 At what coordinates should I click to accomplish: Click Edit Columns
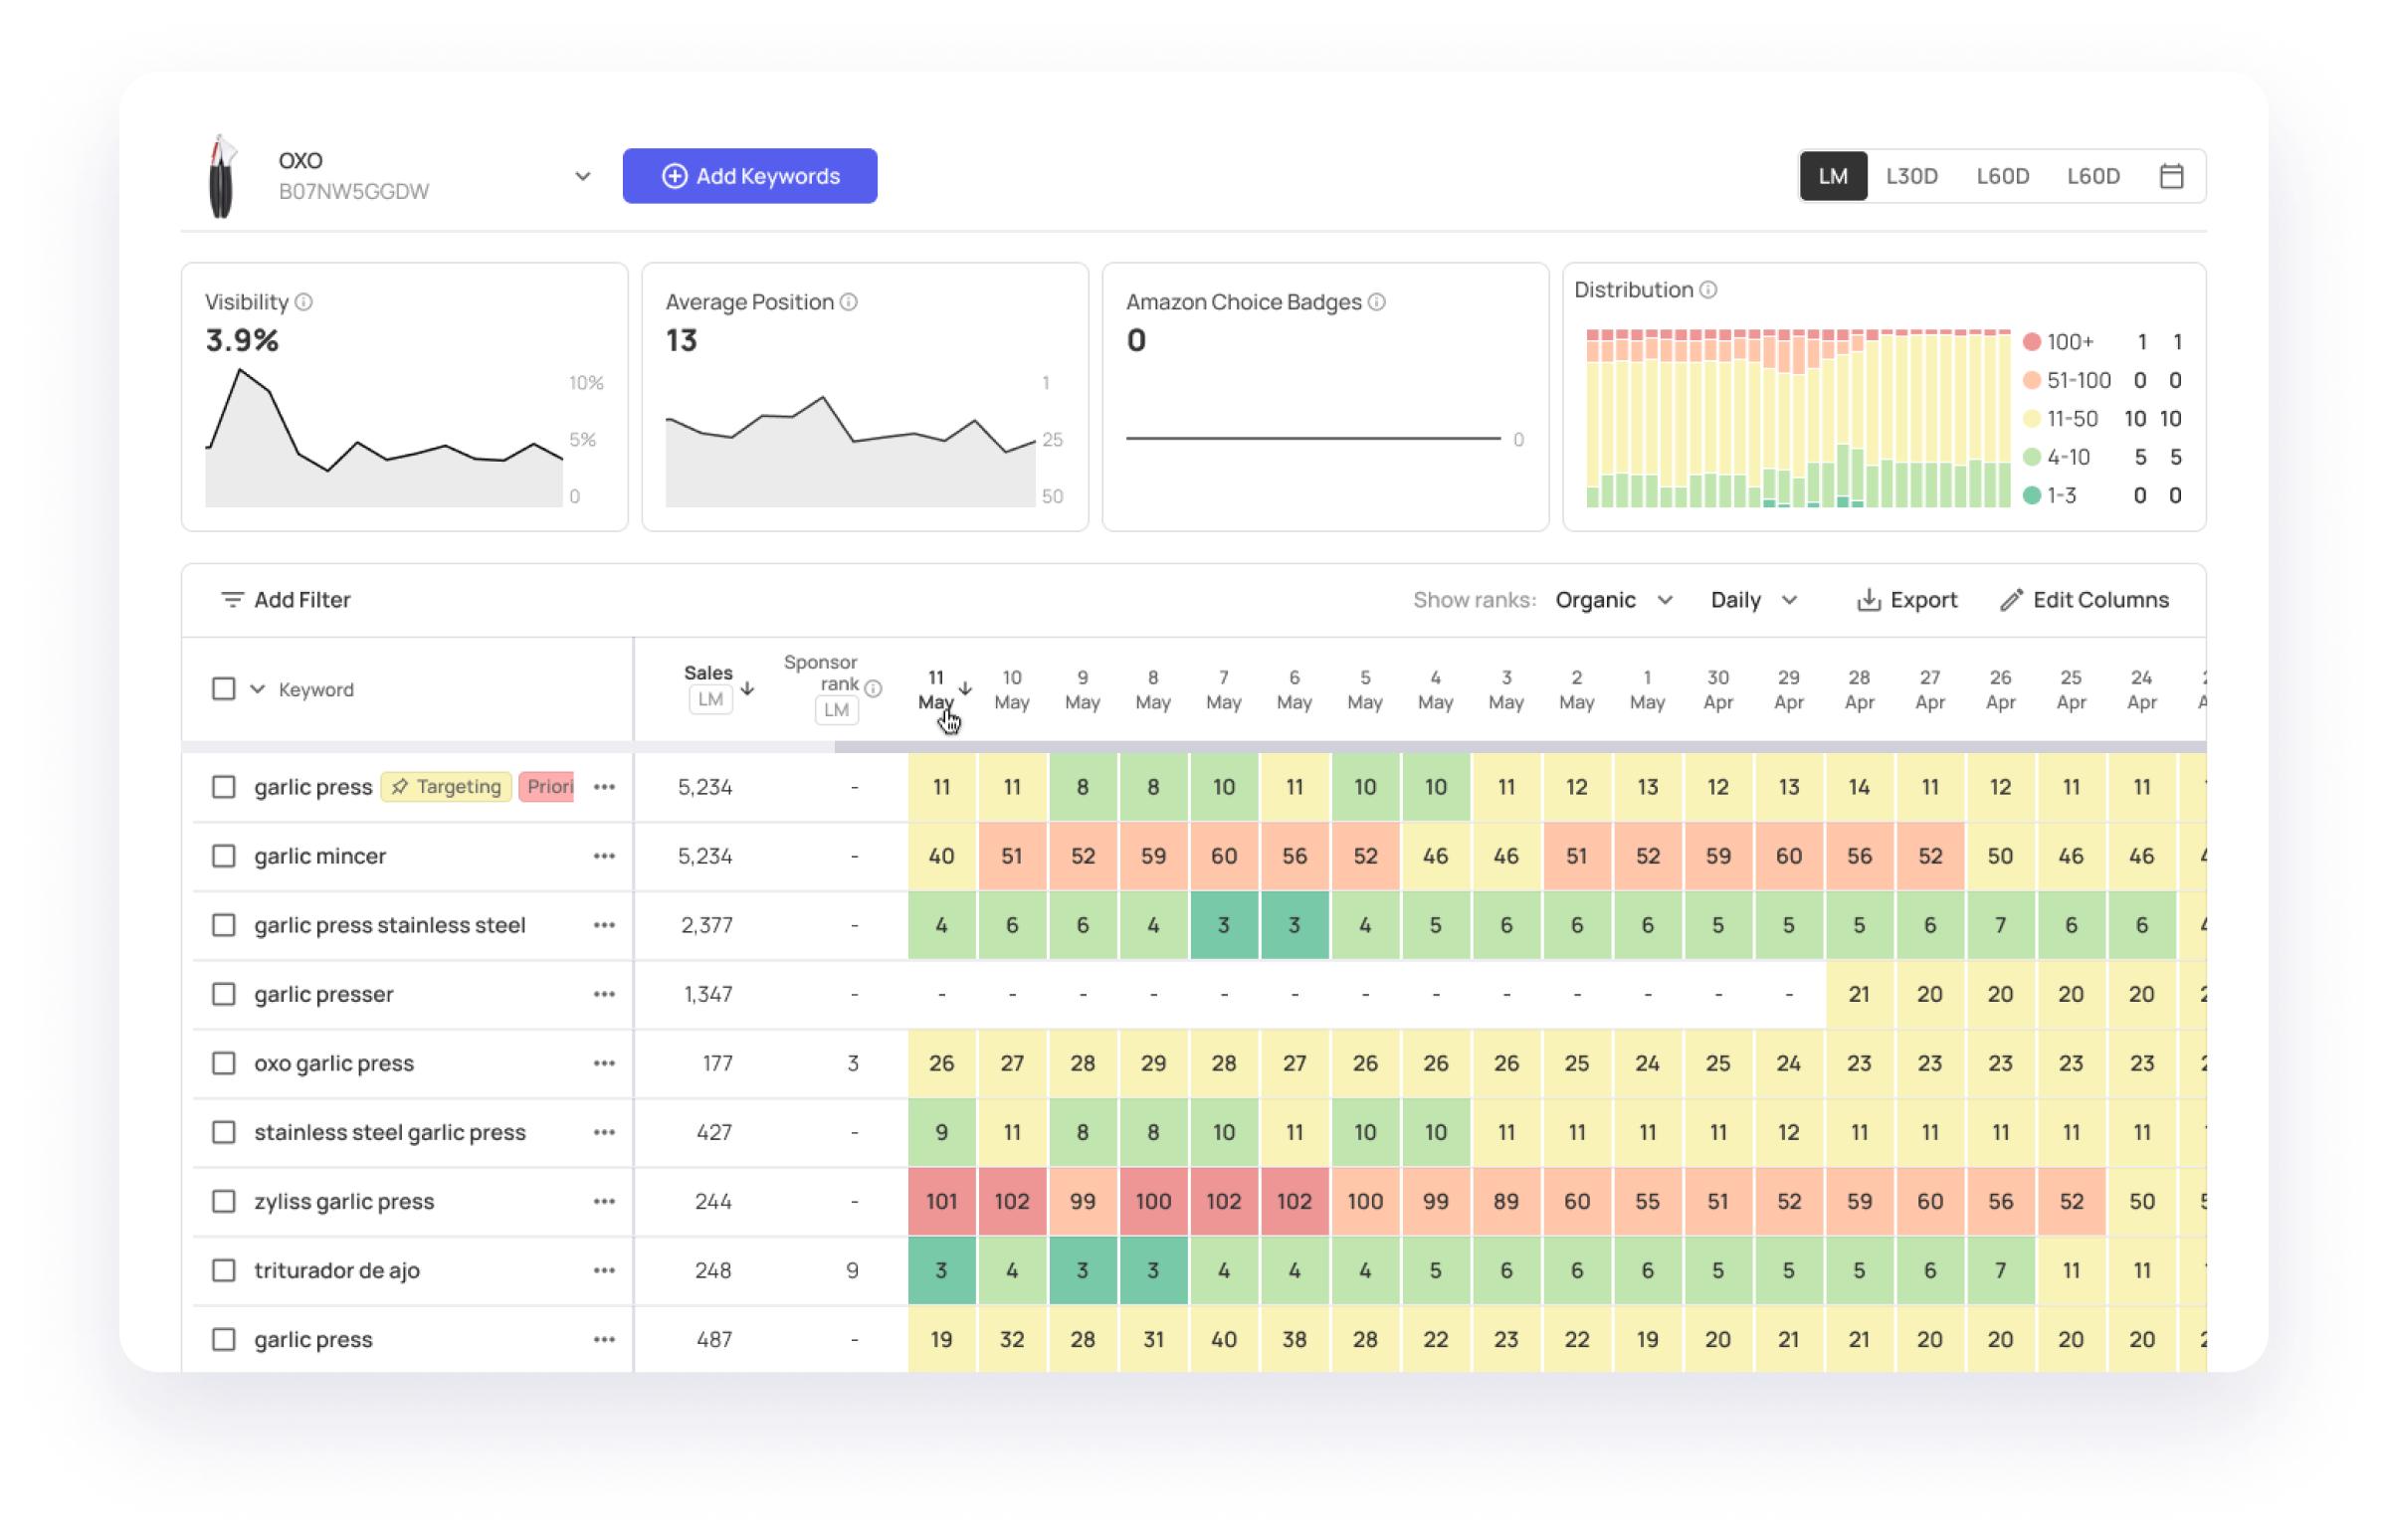2084,600
